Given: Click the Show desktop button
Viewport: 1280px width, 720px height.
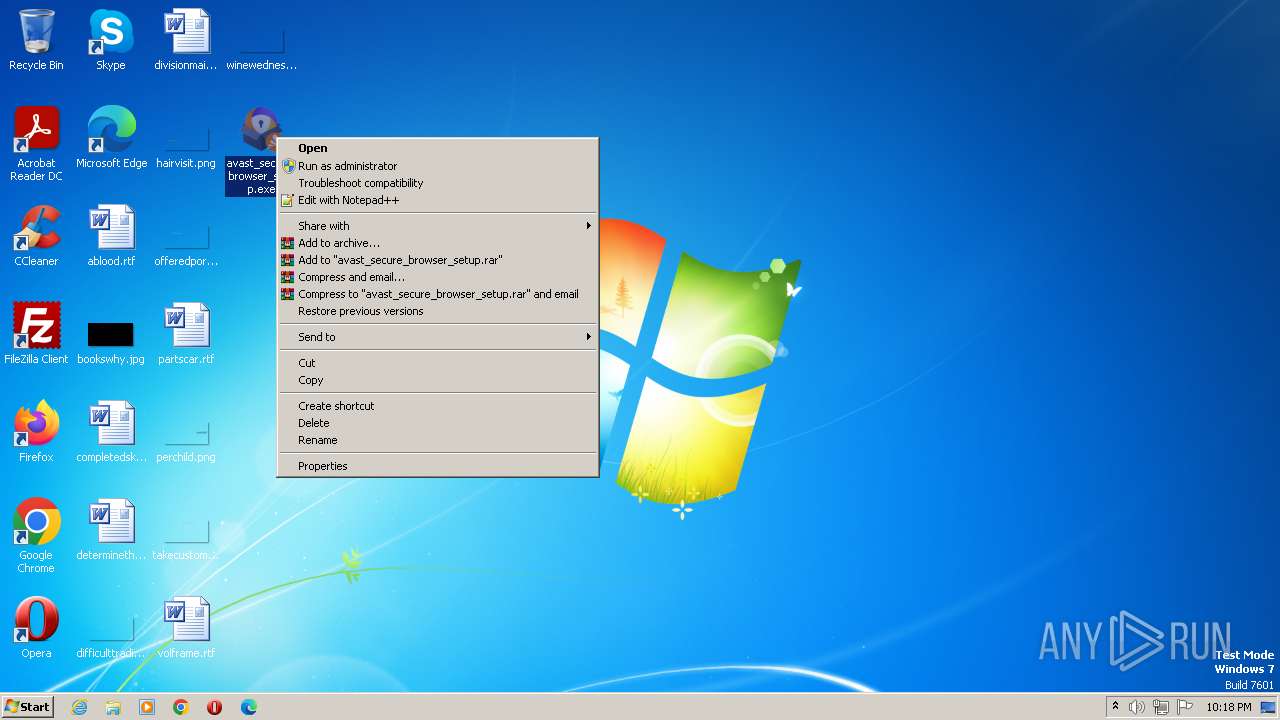Looking at the screenshot, I should (x=1269, y=707).
